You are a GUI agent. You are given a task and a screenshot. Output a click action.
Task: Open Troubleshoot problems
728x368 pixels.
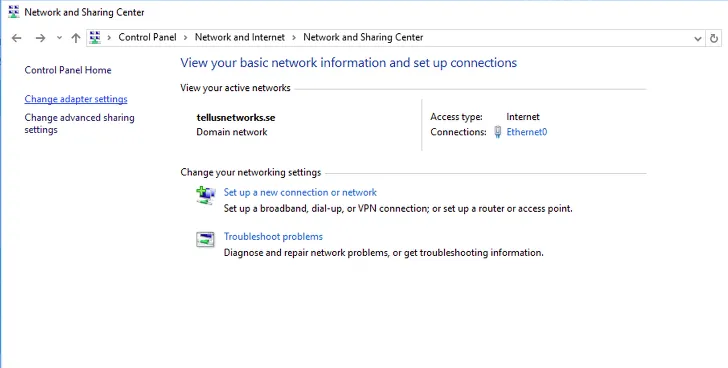tap(273, 236)
